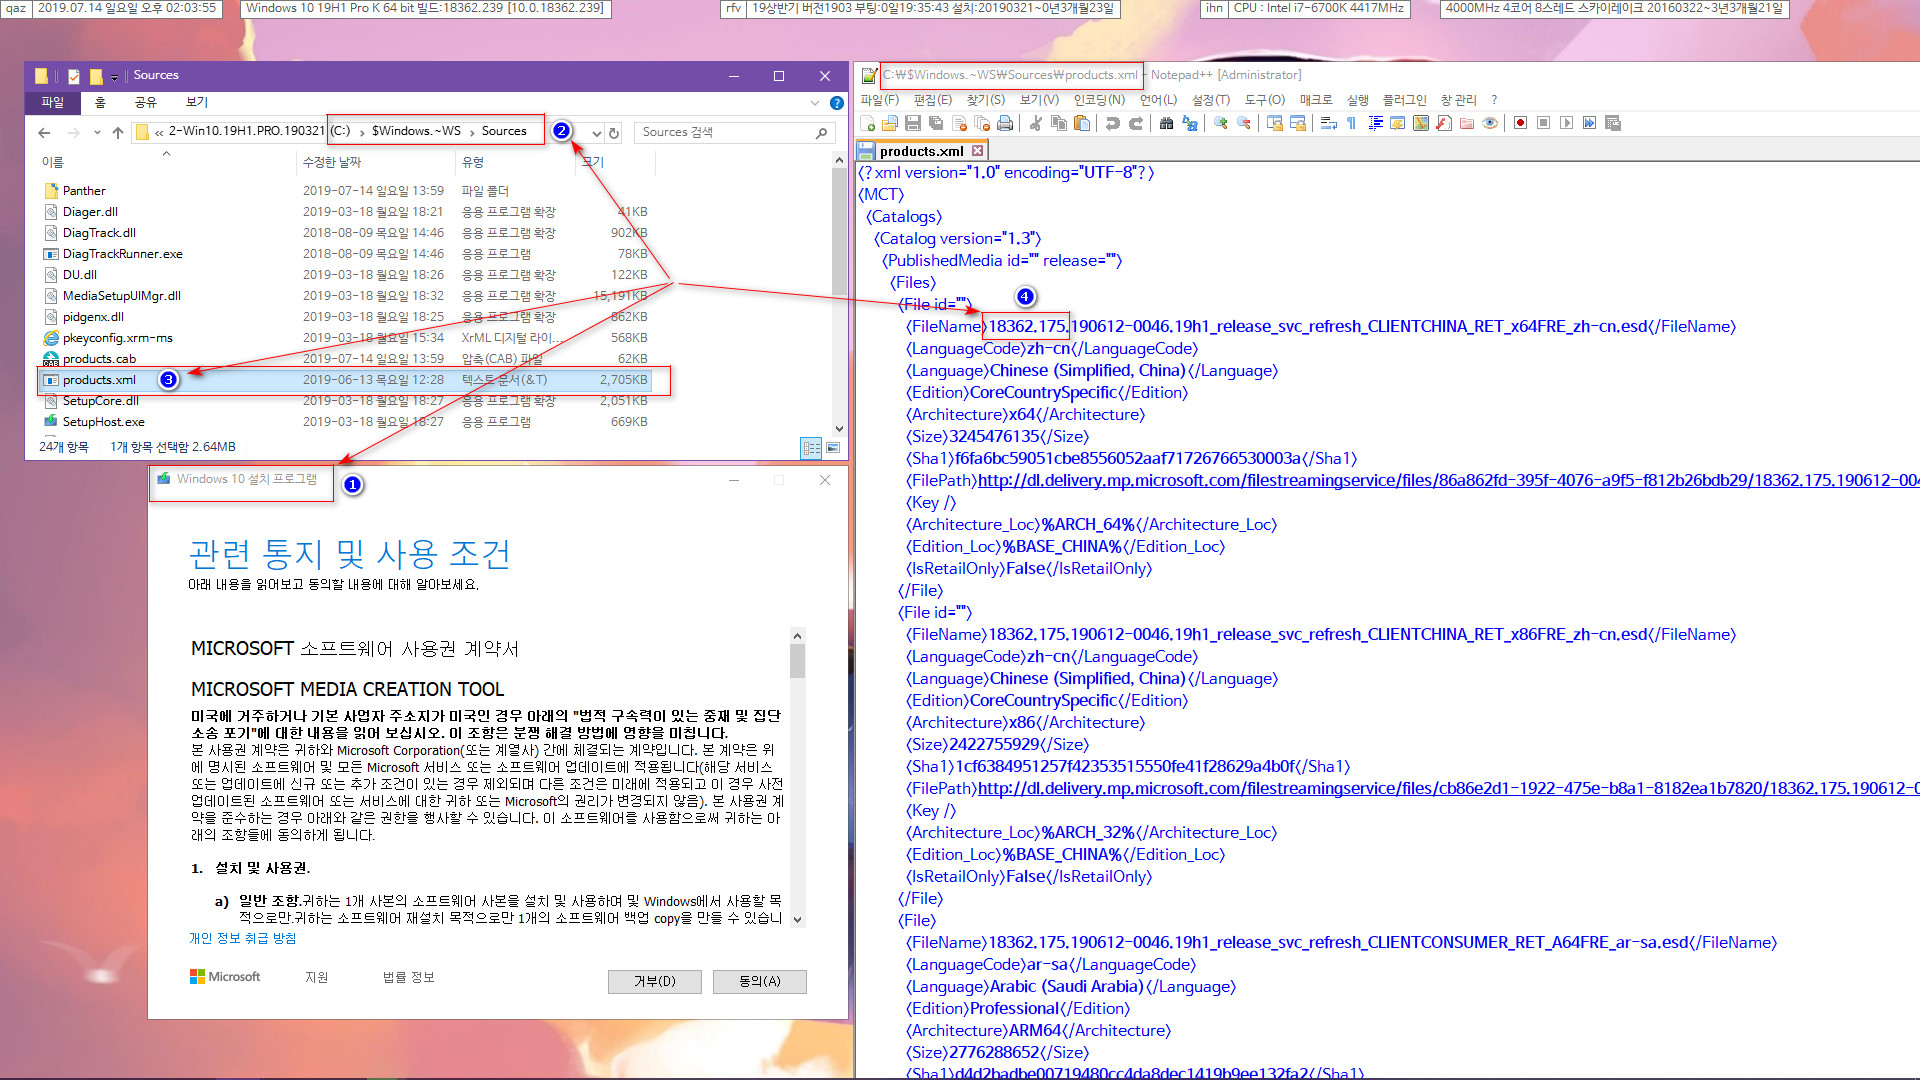The image size is (1920, 1080).
Task: Click the Explorer file list scrollbar thumb
Action: (838, 232)
